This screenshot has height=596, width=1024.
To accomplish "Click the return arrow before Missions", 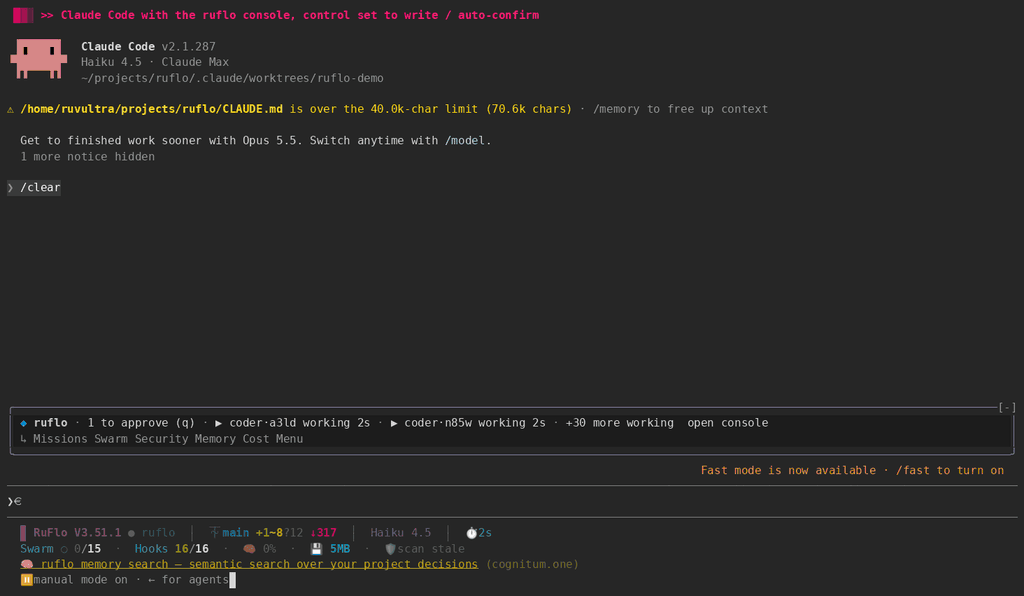I will 24,439.
